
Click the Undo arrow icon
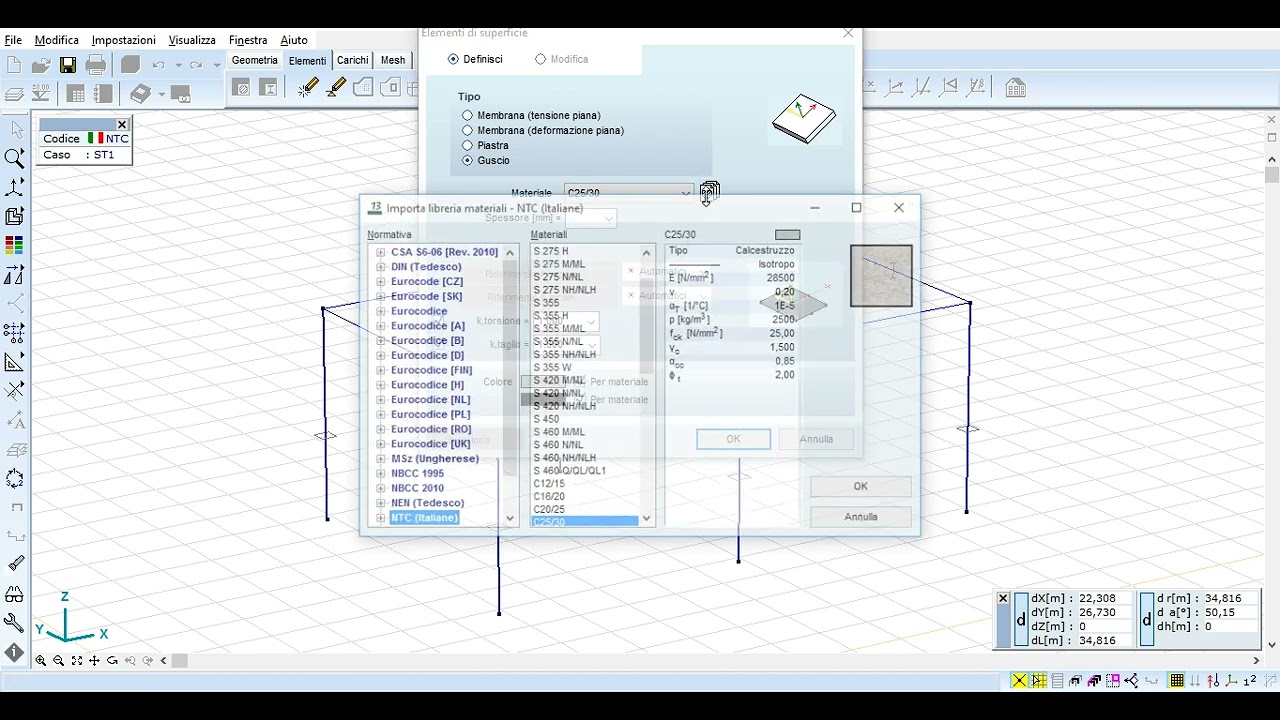[x=159, y=66]
